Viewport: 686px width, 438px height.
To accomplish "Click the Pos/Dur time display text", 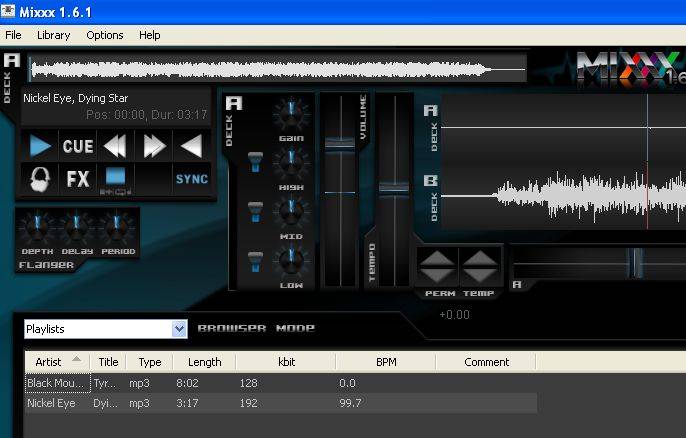I will (x=147, y=115).
